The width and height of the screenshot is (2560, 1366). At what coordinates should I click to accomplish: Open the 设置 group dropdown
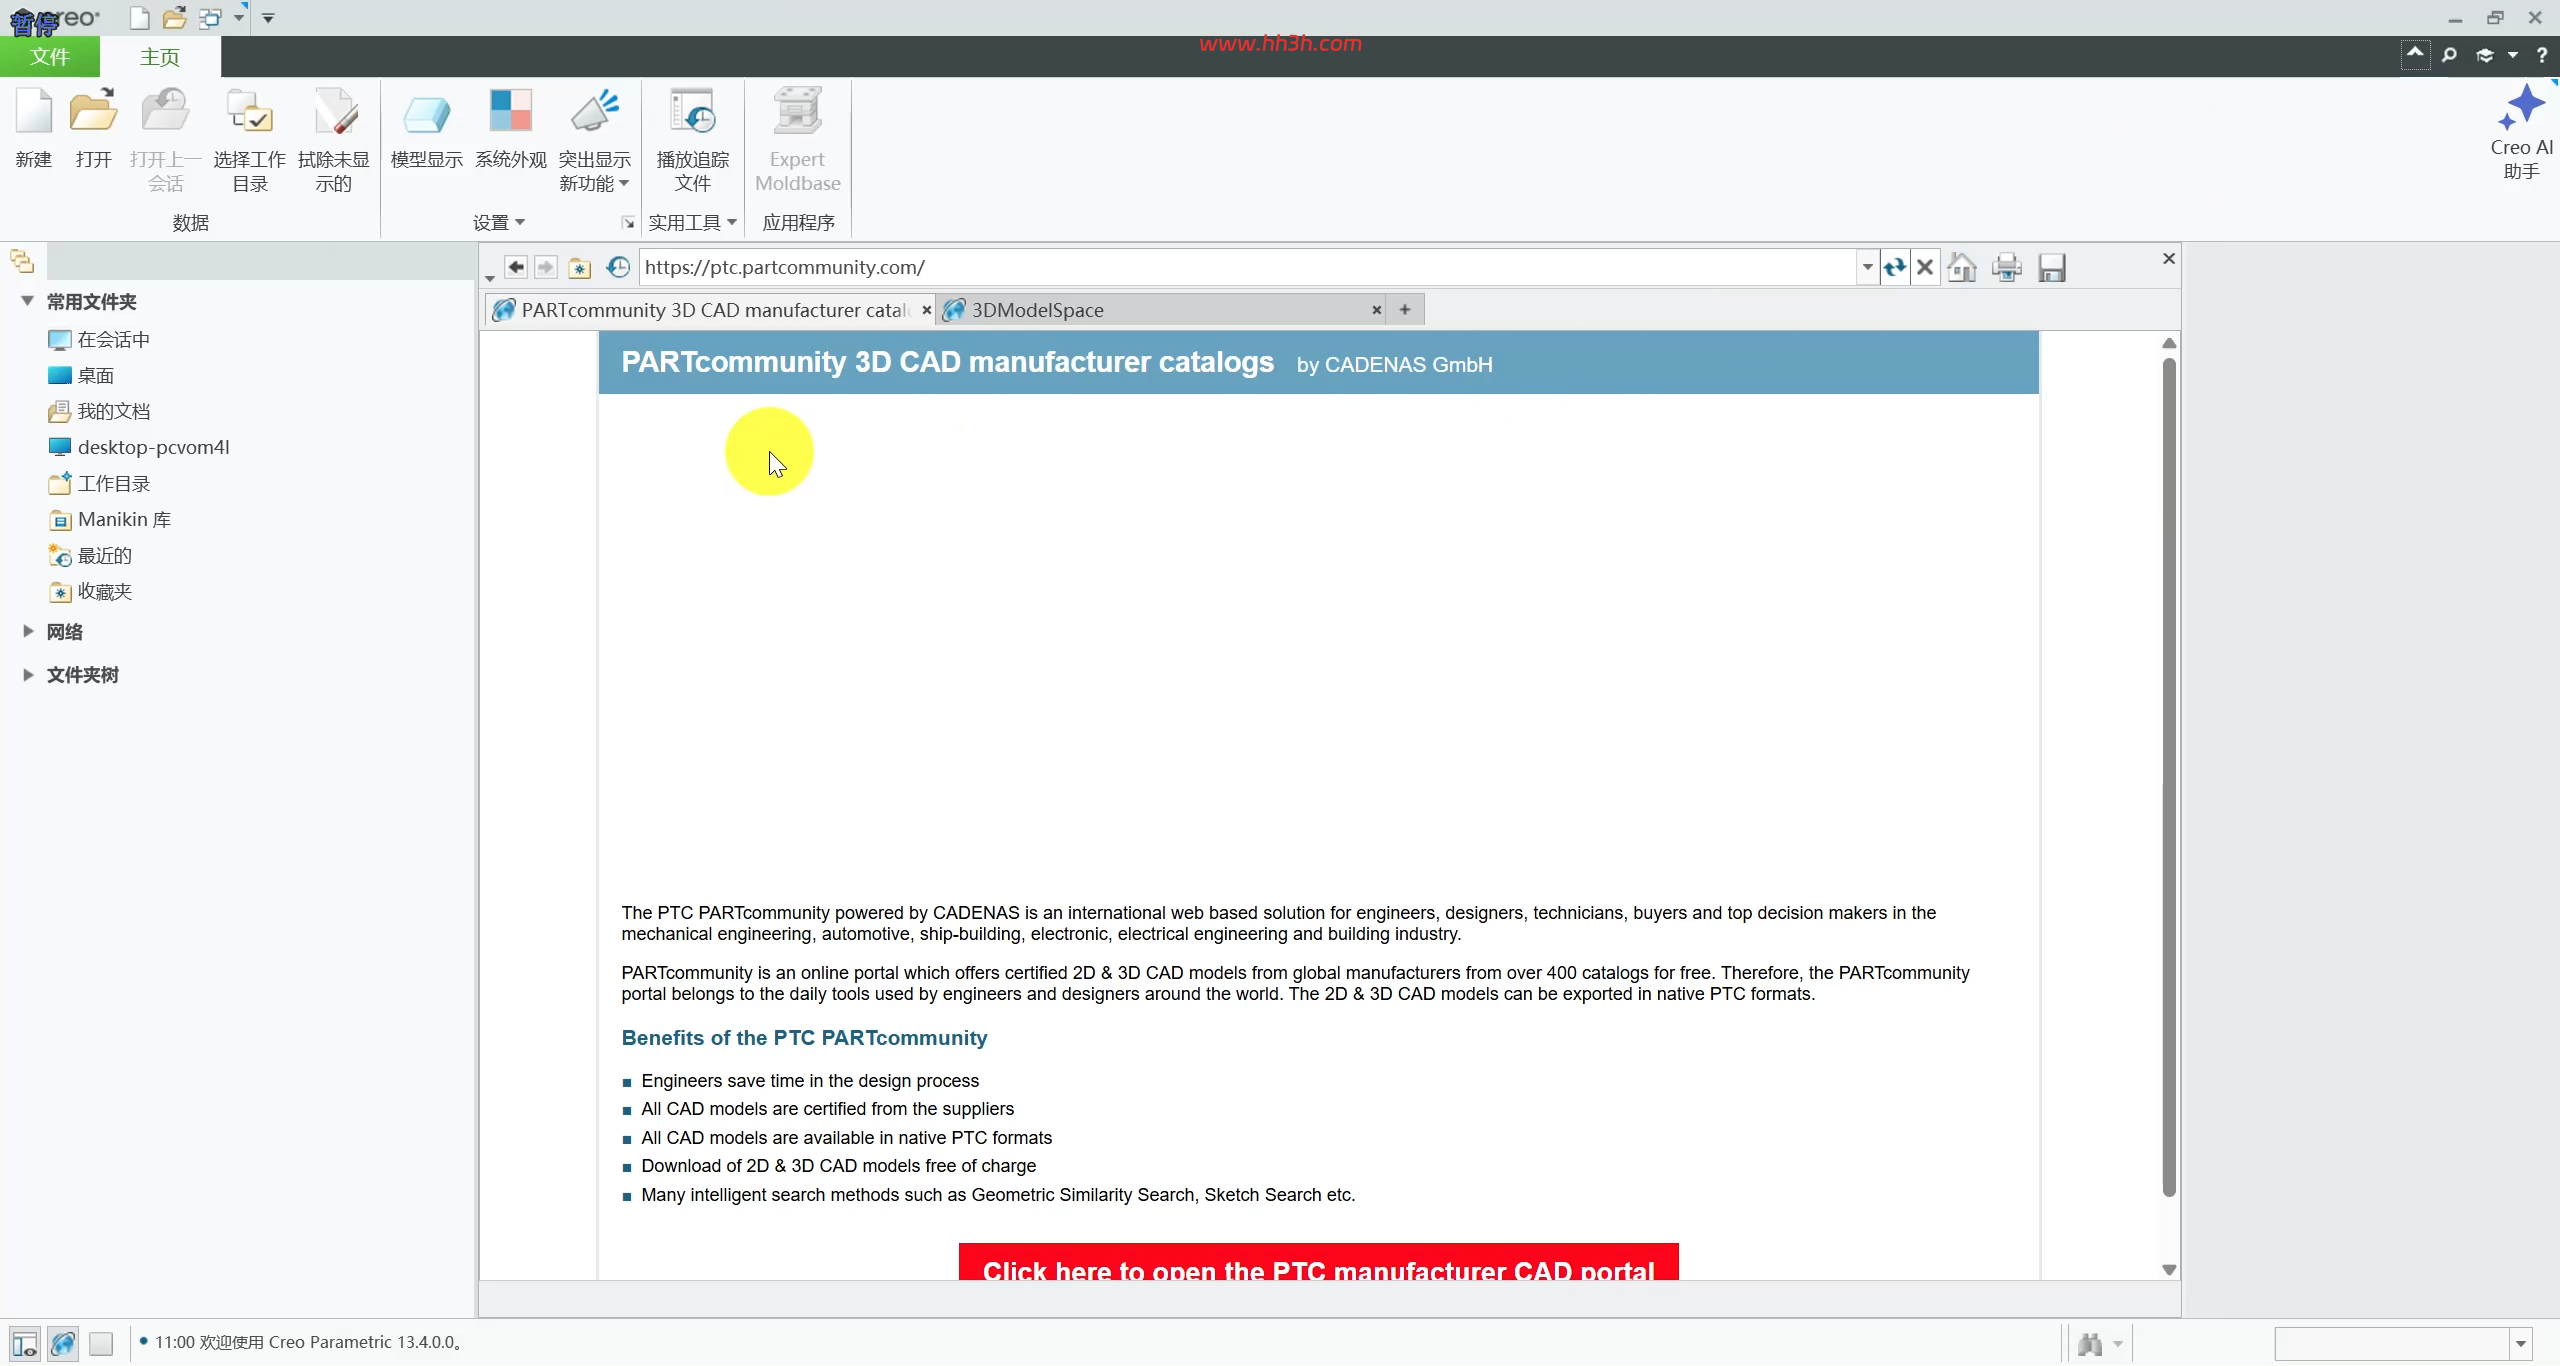pyautogui.click(x=499, y=222)
